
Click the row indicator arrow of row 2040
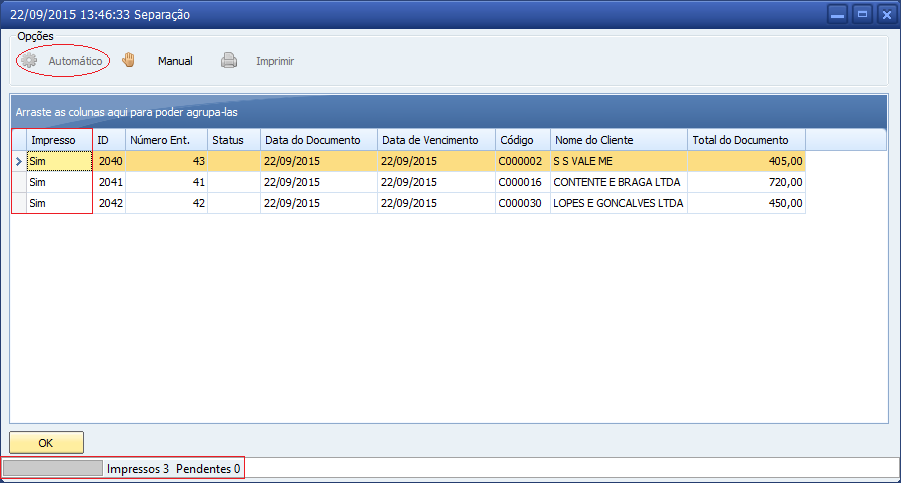[19, 161]
